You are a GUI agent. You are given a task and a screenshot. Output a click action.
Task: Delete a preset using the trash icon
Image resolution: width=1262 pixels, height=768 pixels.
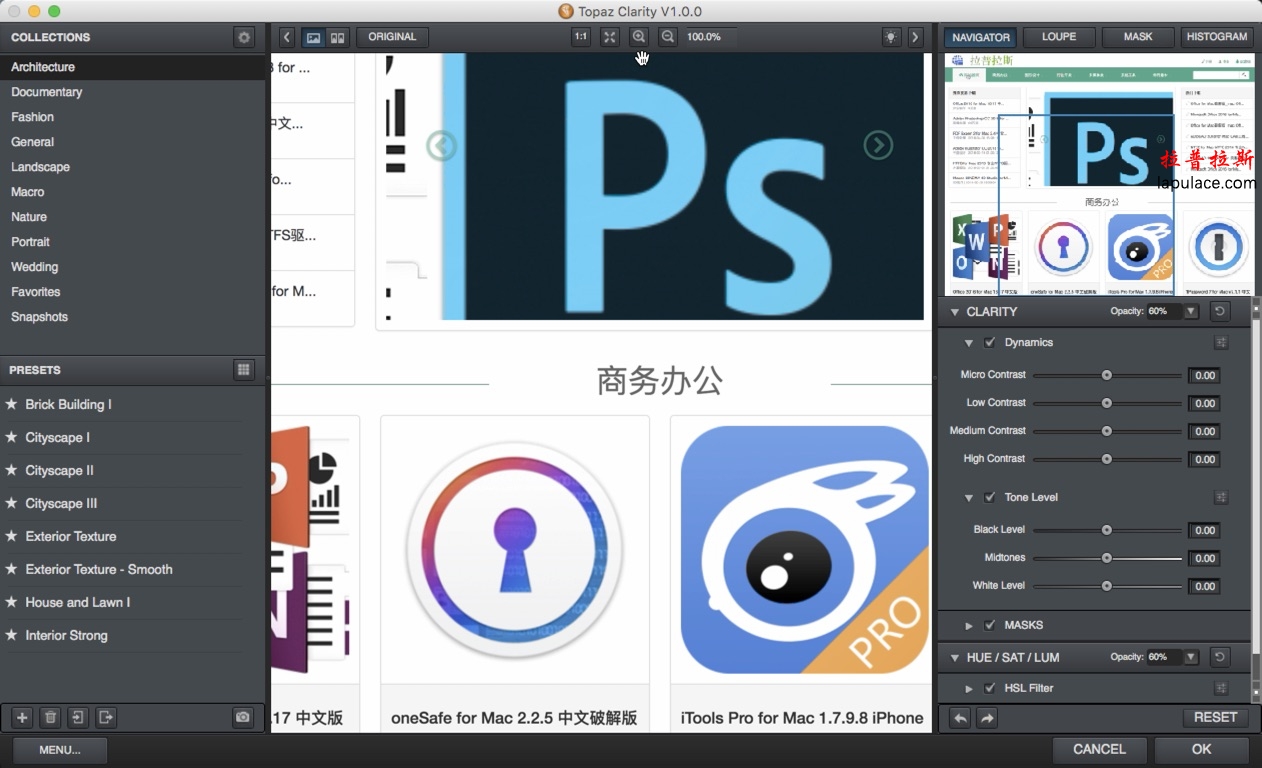point(49,717)
